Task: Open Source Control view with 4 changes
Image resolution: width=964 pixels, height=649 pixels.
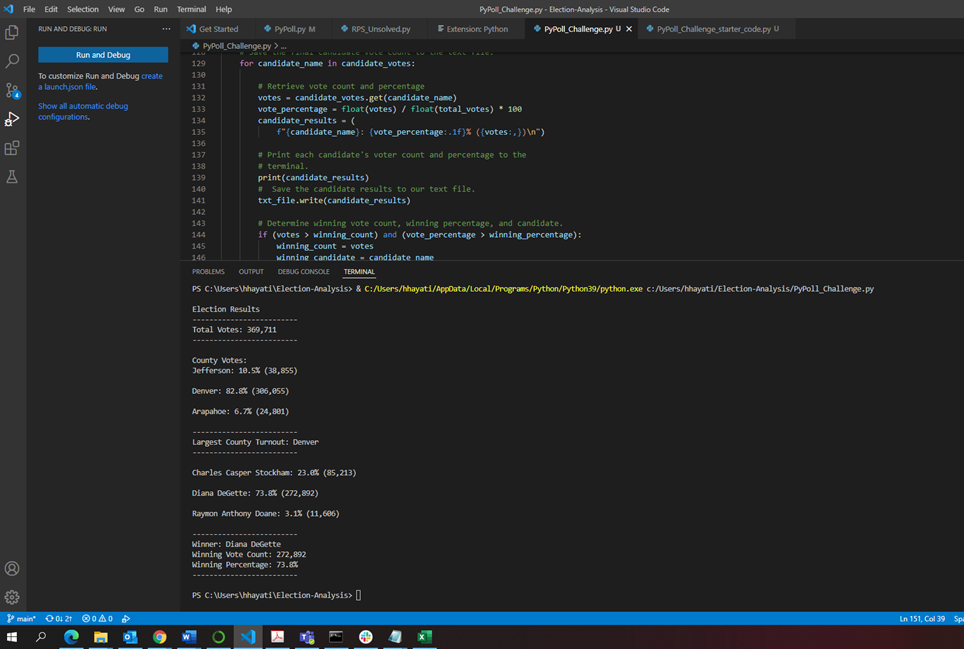Action: click(12, 91)
